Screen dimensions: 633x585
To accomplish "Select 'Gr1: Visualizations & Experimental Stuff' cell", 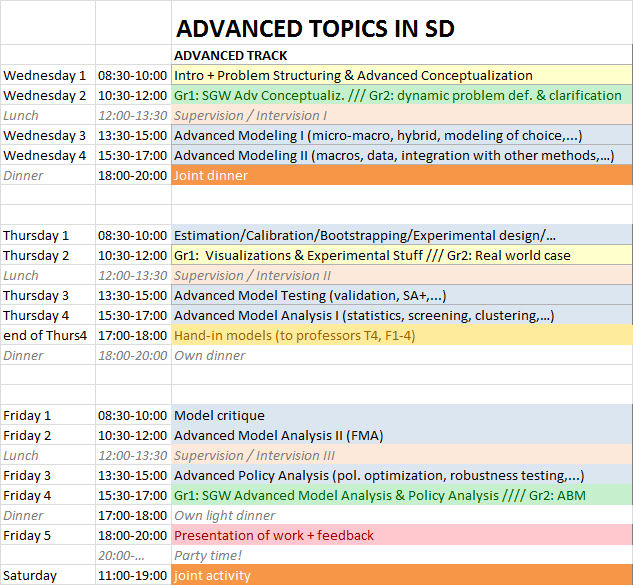I will 402,255.
